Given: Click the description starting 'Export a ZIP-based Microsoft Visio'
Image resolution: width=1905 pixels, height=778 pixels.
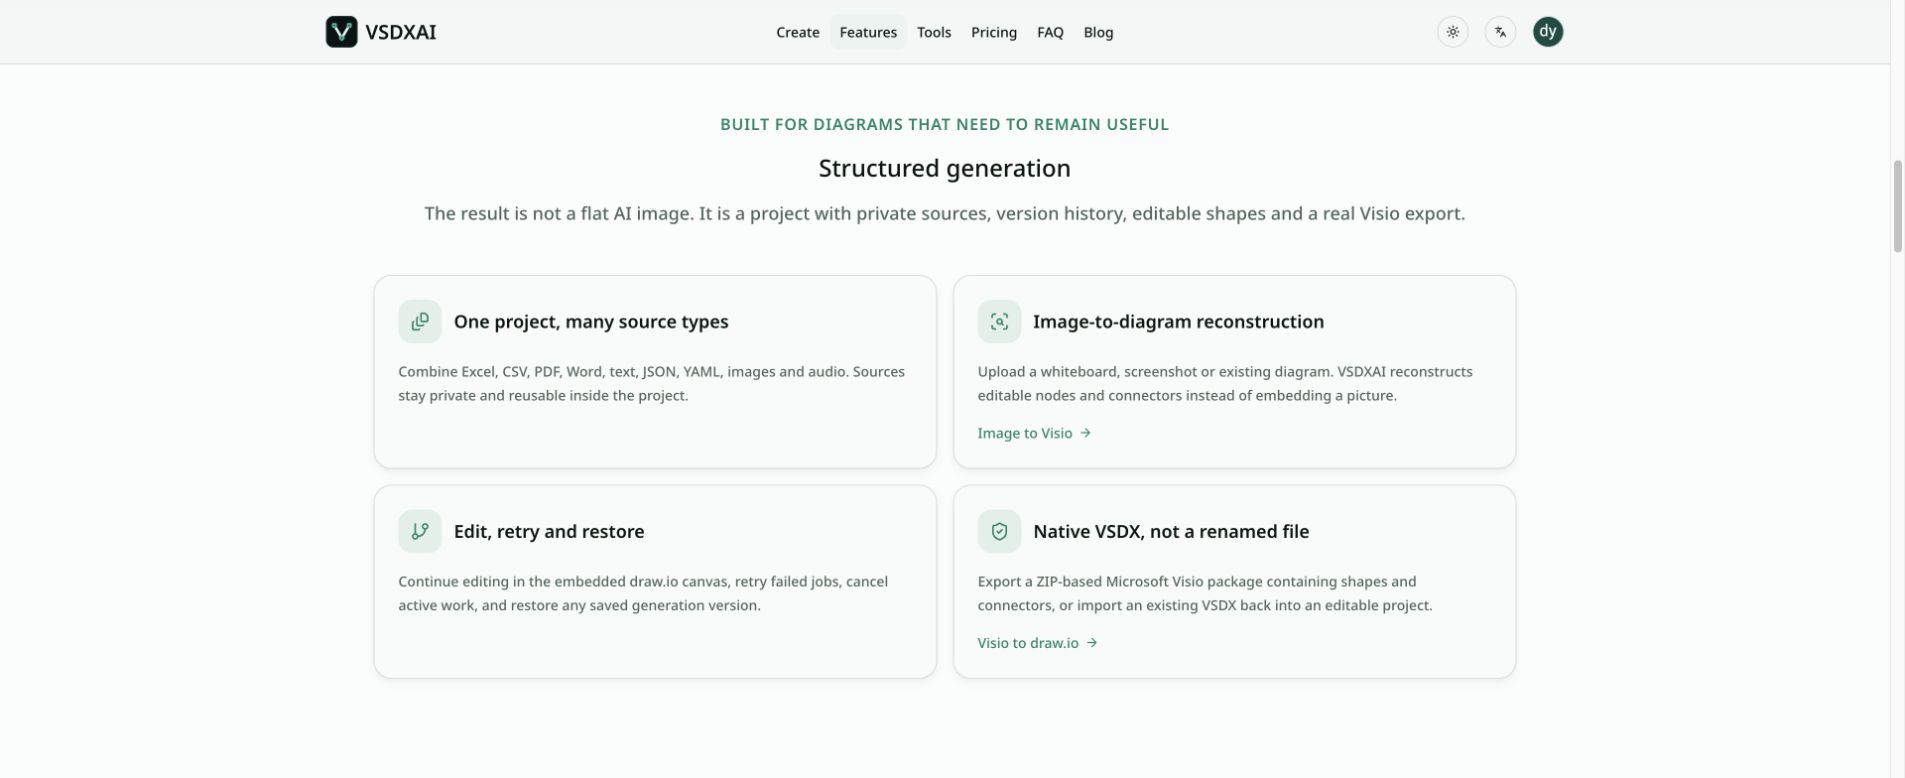Looking at the screenshot, I should pyautogui.click(x=1205, y=593).
